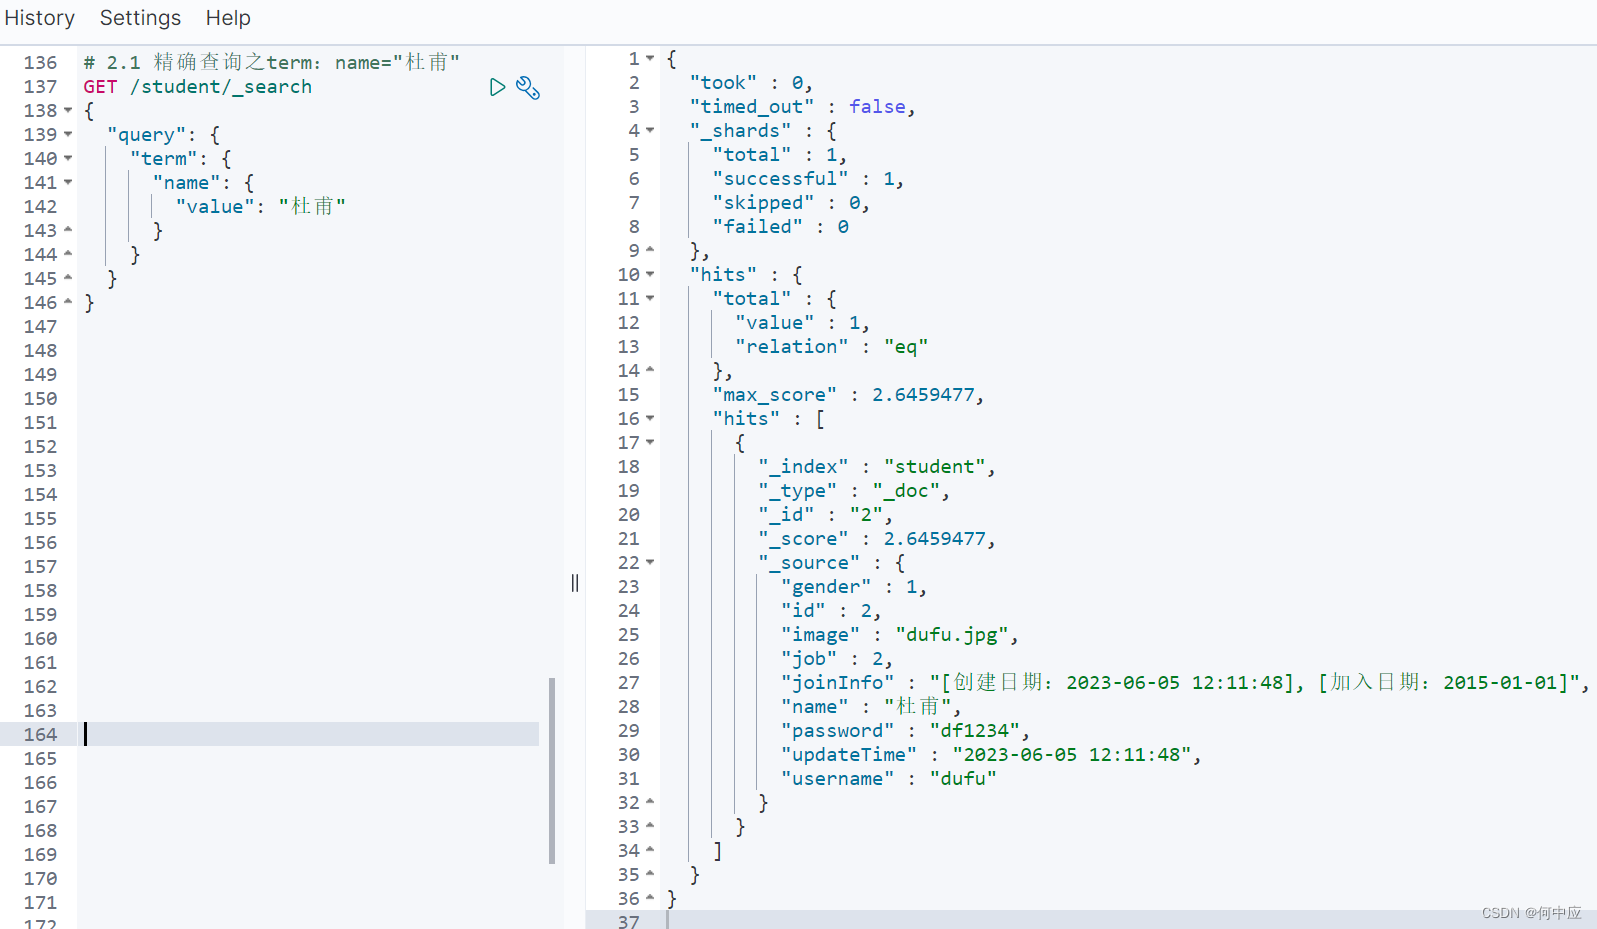The height and width of the screenshot is (929, 1597).
Task: Open the Help menu
Action: tap(228, 18)
